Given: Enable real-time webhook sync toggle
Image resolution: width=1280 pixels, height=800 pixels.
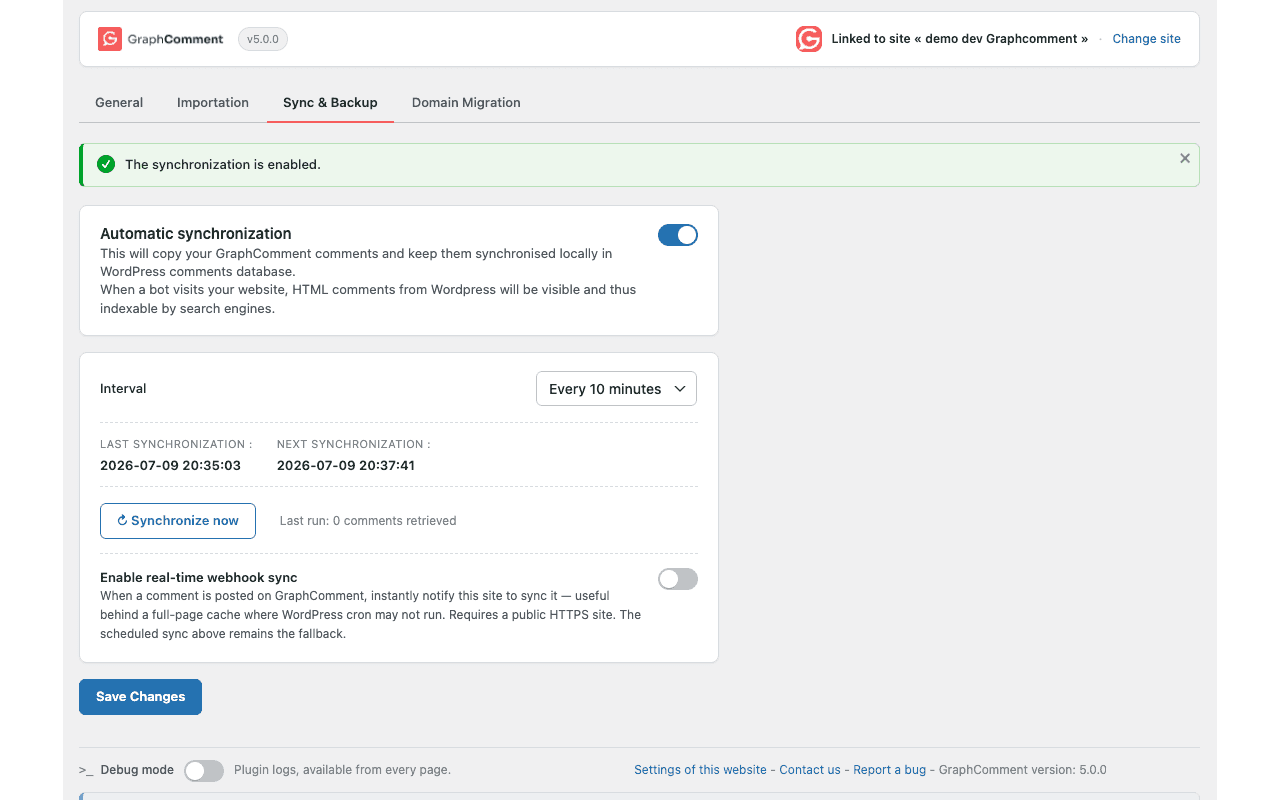Looking at the screenshot, I should click(x=678, y=579).
